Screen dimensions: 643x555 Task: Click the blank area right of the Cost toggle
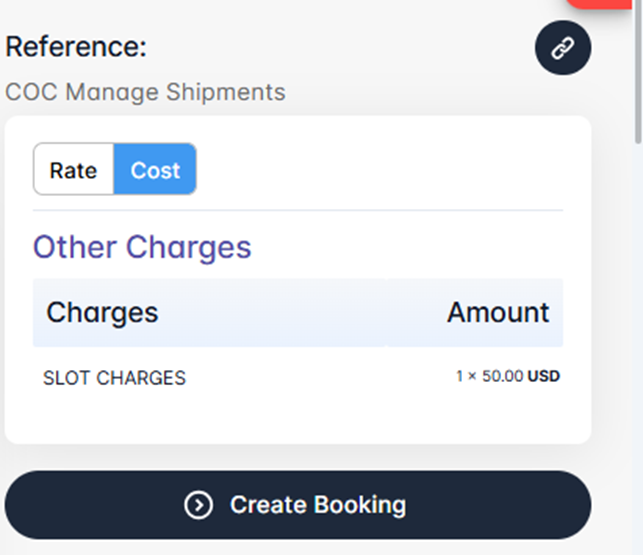[x=380, y=170]
